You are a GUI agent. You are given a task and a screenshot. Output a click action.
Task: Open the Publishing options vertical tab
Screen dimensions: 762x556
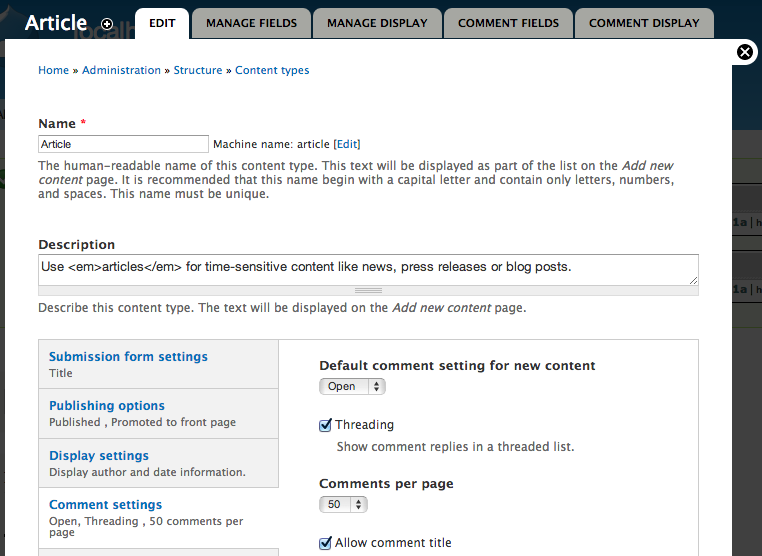tap(158, 414)
